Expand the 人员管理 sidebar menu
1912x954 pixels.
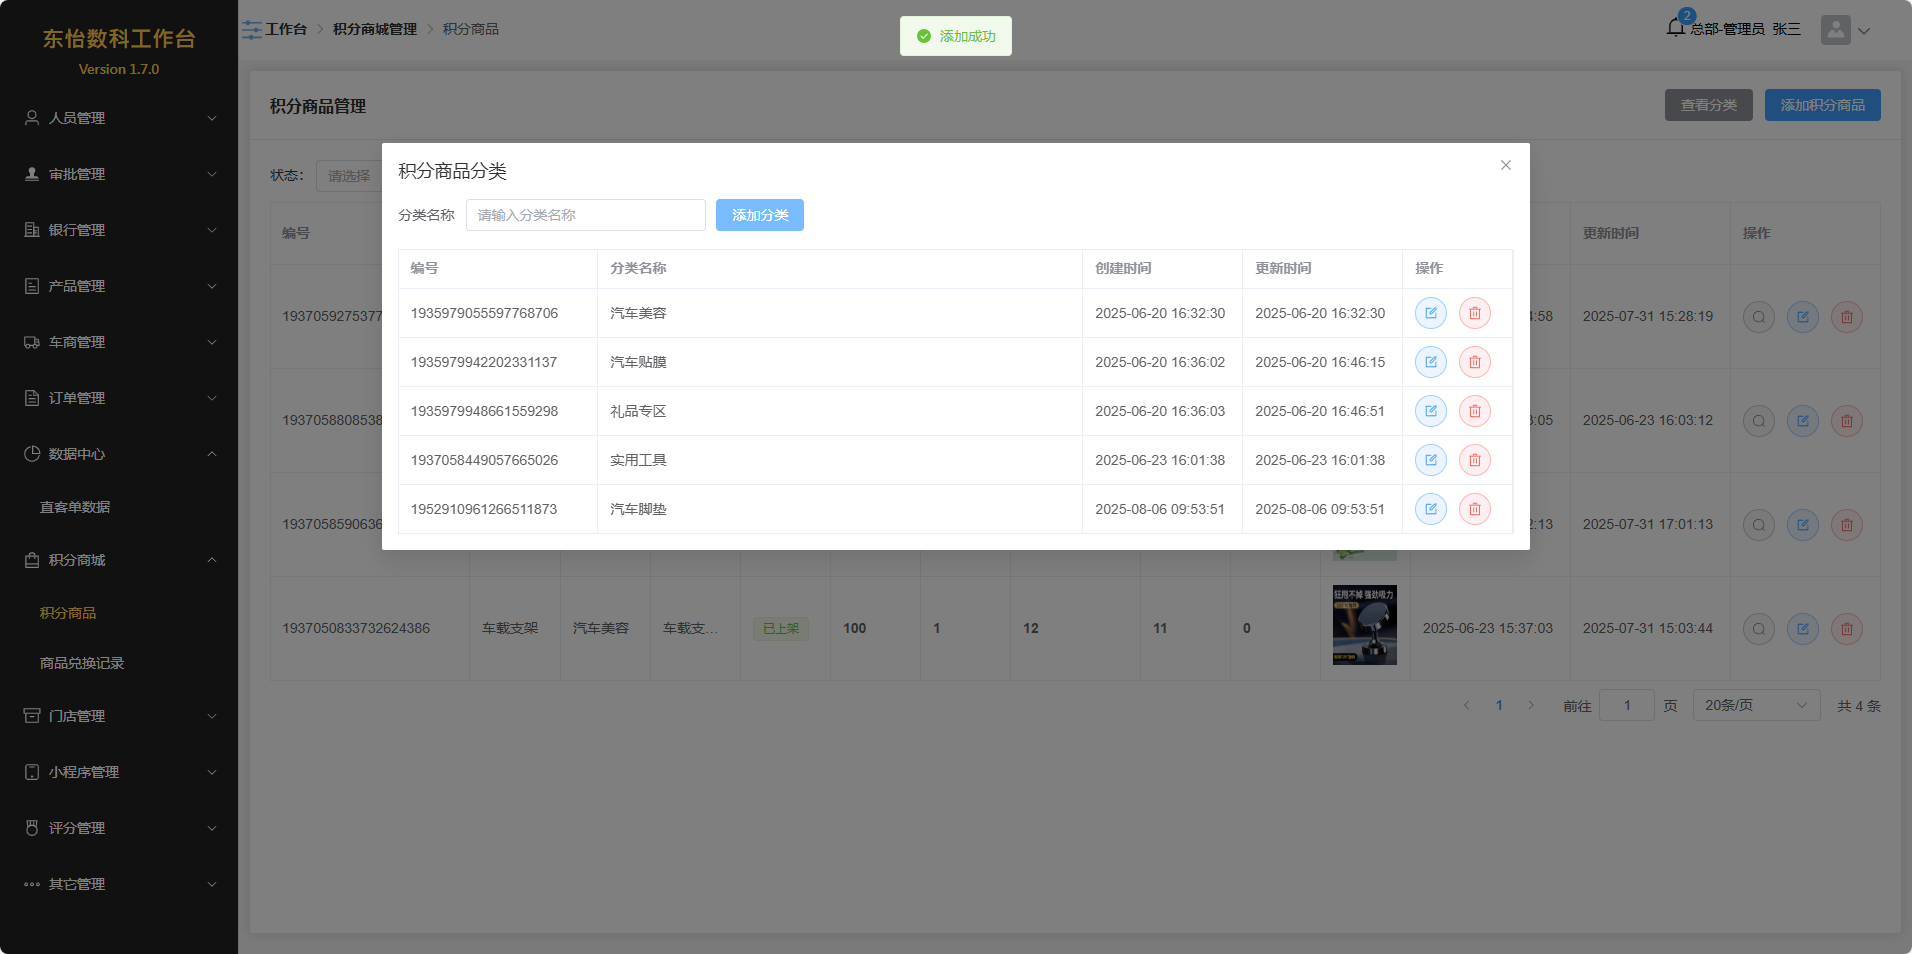[x=119, y=118]
